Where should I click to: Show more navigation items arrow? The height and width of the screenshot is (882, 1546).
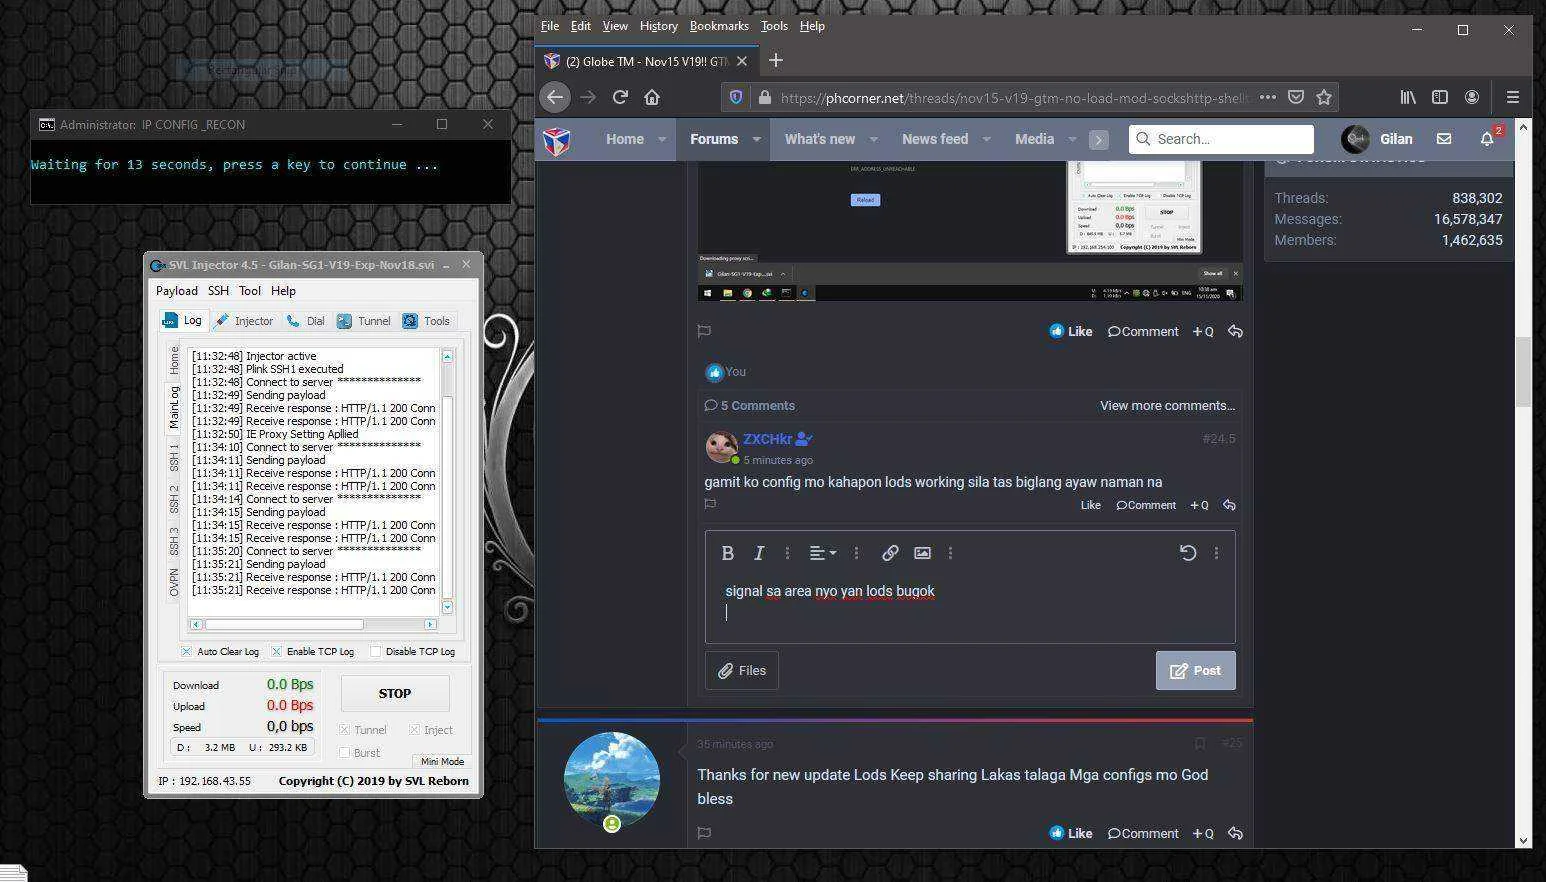tap(1098, 140)
